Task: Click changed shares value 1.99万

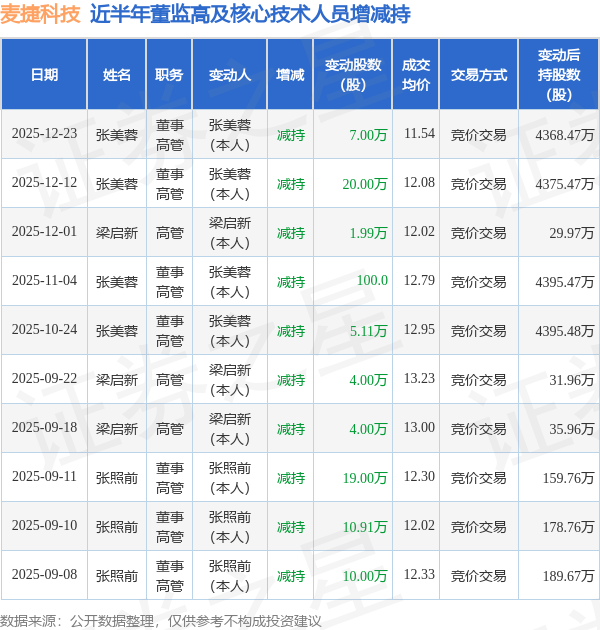Action: 368,233
